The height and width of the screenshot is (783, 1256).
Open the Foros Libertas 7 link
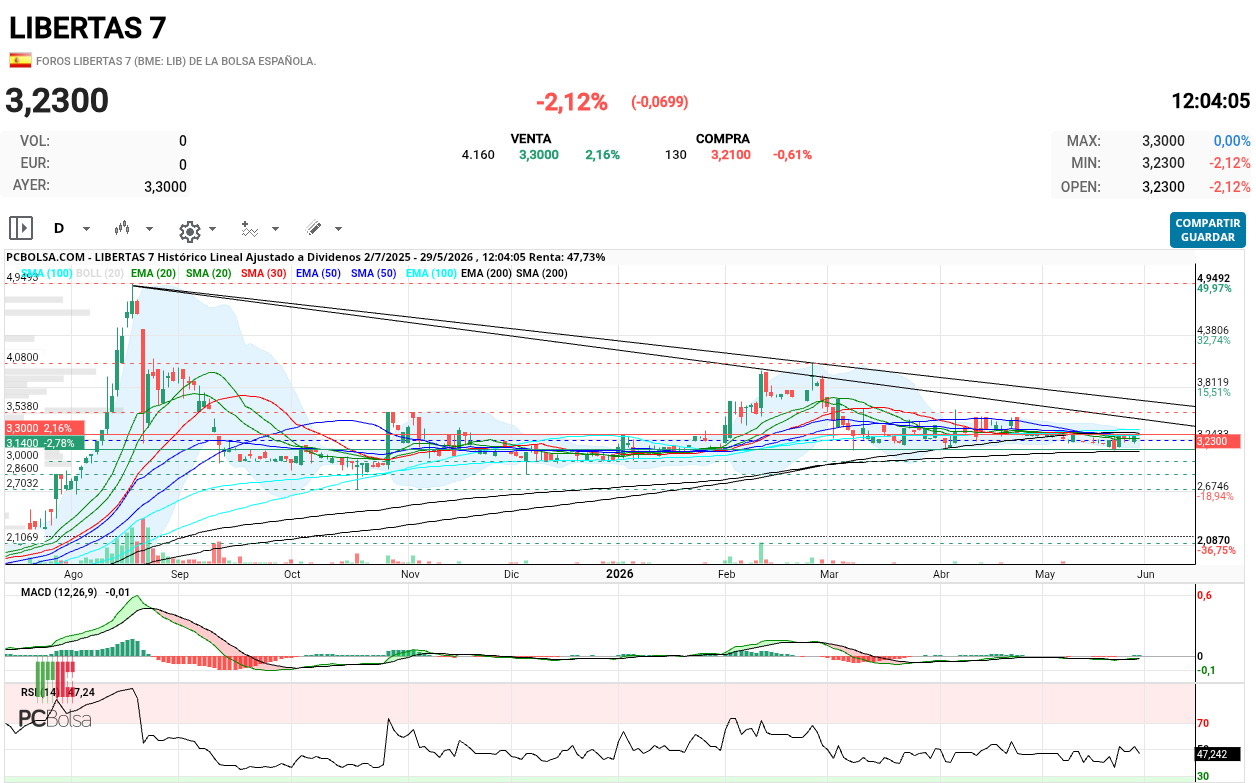(x=176, y=61)
